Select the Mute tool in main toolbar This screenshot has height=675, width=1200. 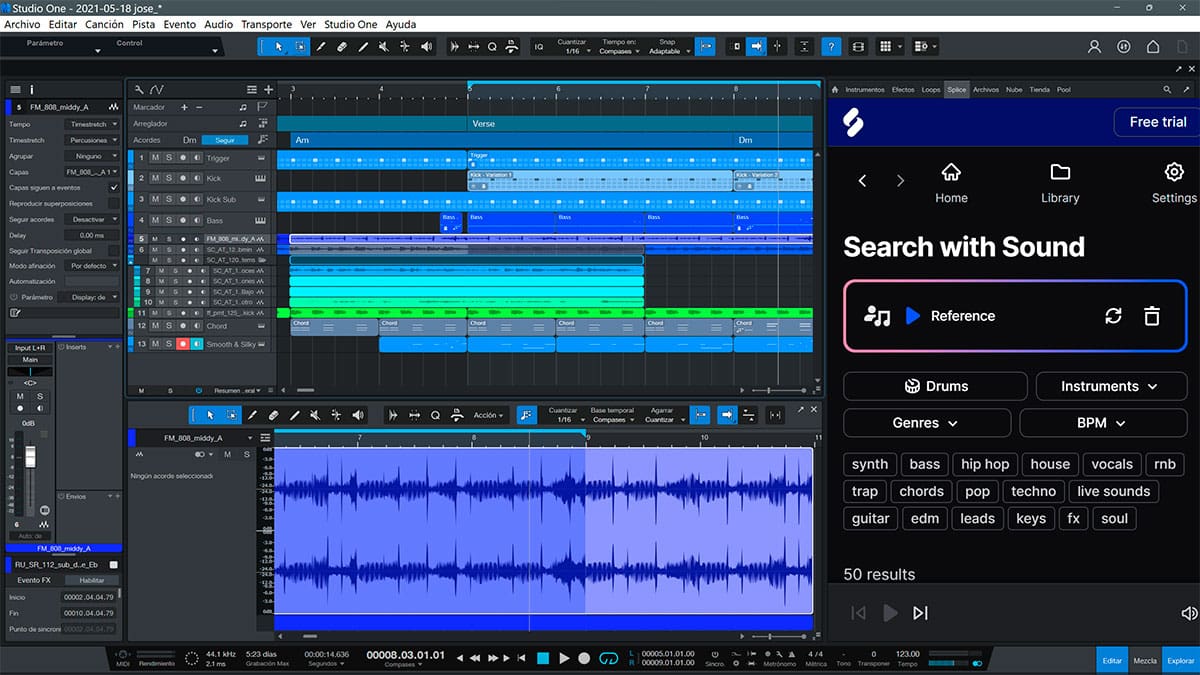(384, 46)
